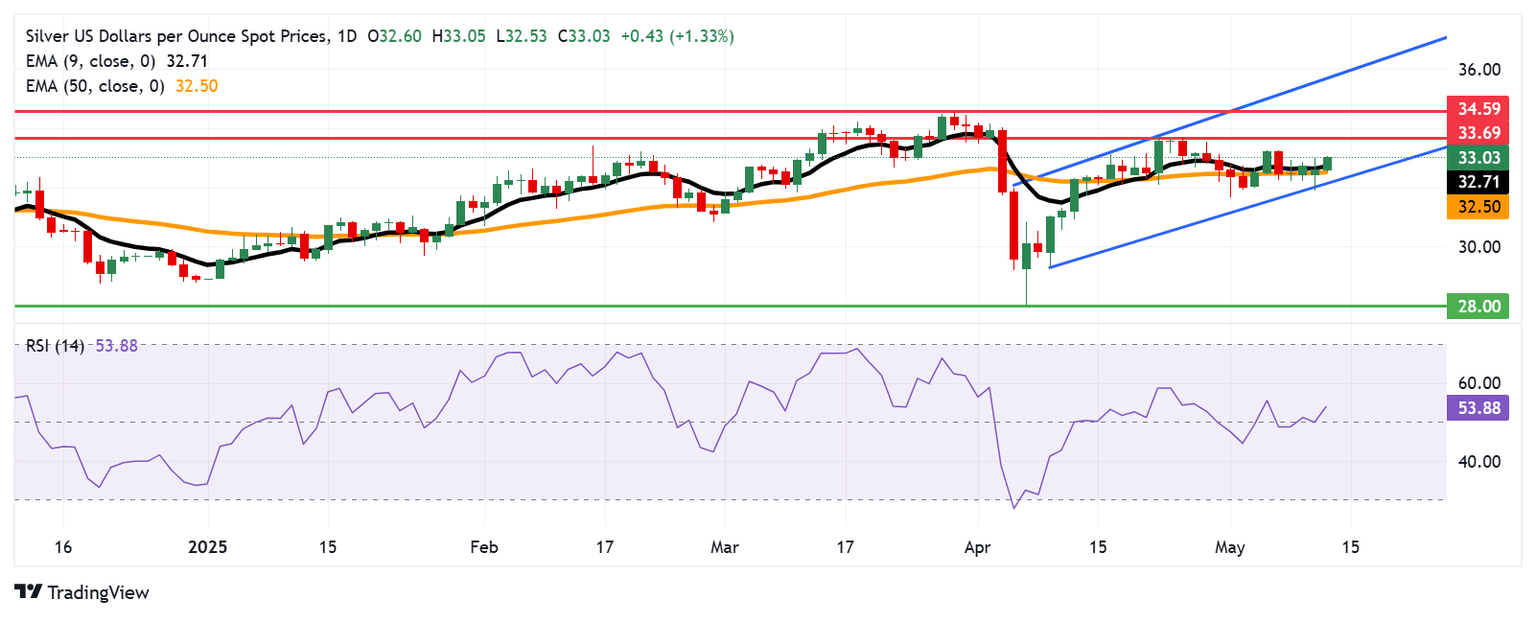Click the 36.00 price axis label
1536x617 pixels.
pos(1479,70)
